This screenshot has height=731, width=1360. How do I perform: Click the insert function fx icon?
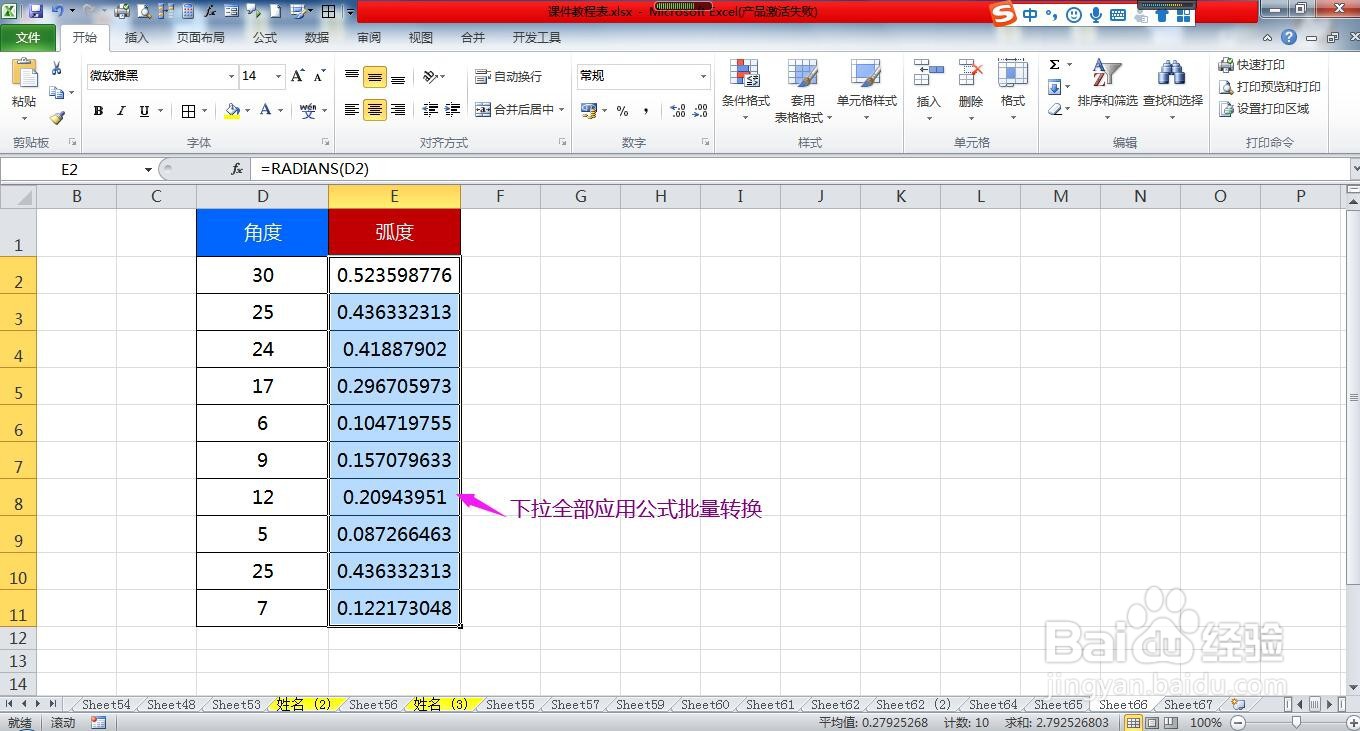point(237,169)
